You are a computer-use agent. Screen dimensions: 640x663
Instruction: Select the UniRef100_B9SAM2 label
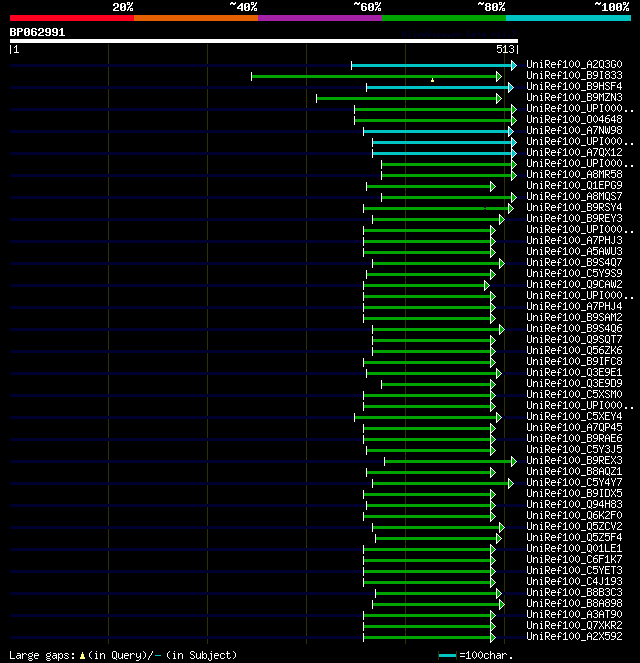574,317
